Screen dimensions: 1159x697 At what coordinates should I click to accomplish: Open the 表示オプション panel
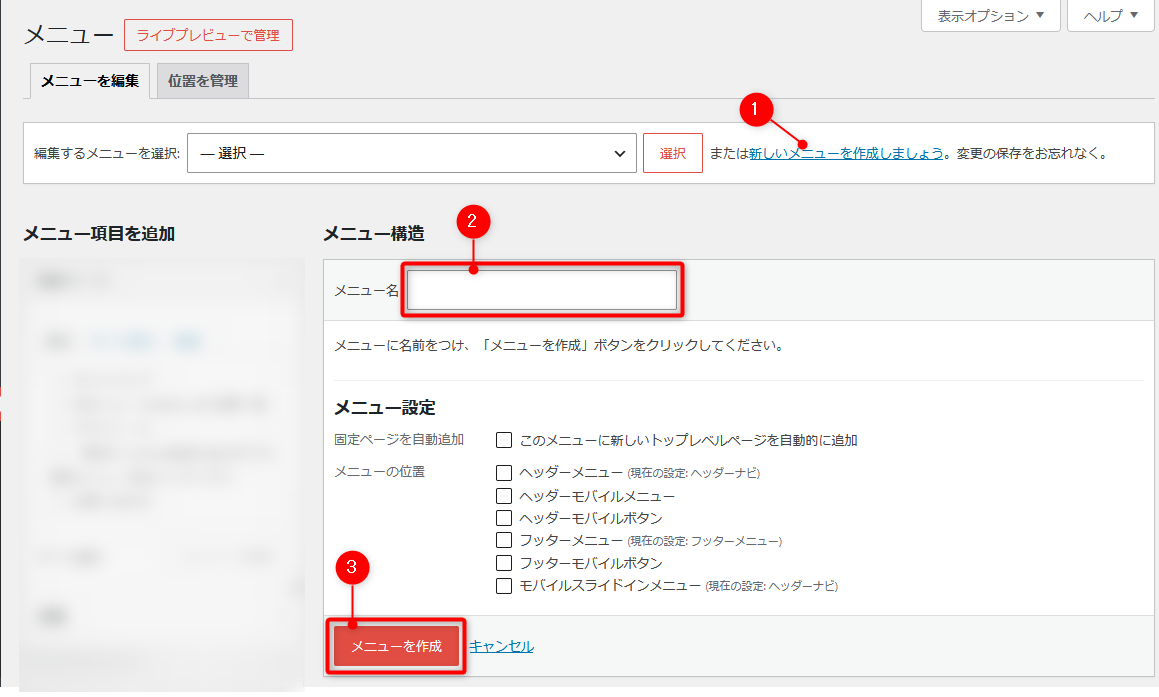click(990, 16)
